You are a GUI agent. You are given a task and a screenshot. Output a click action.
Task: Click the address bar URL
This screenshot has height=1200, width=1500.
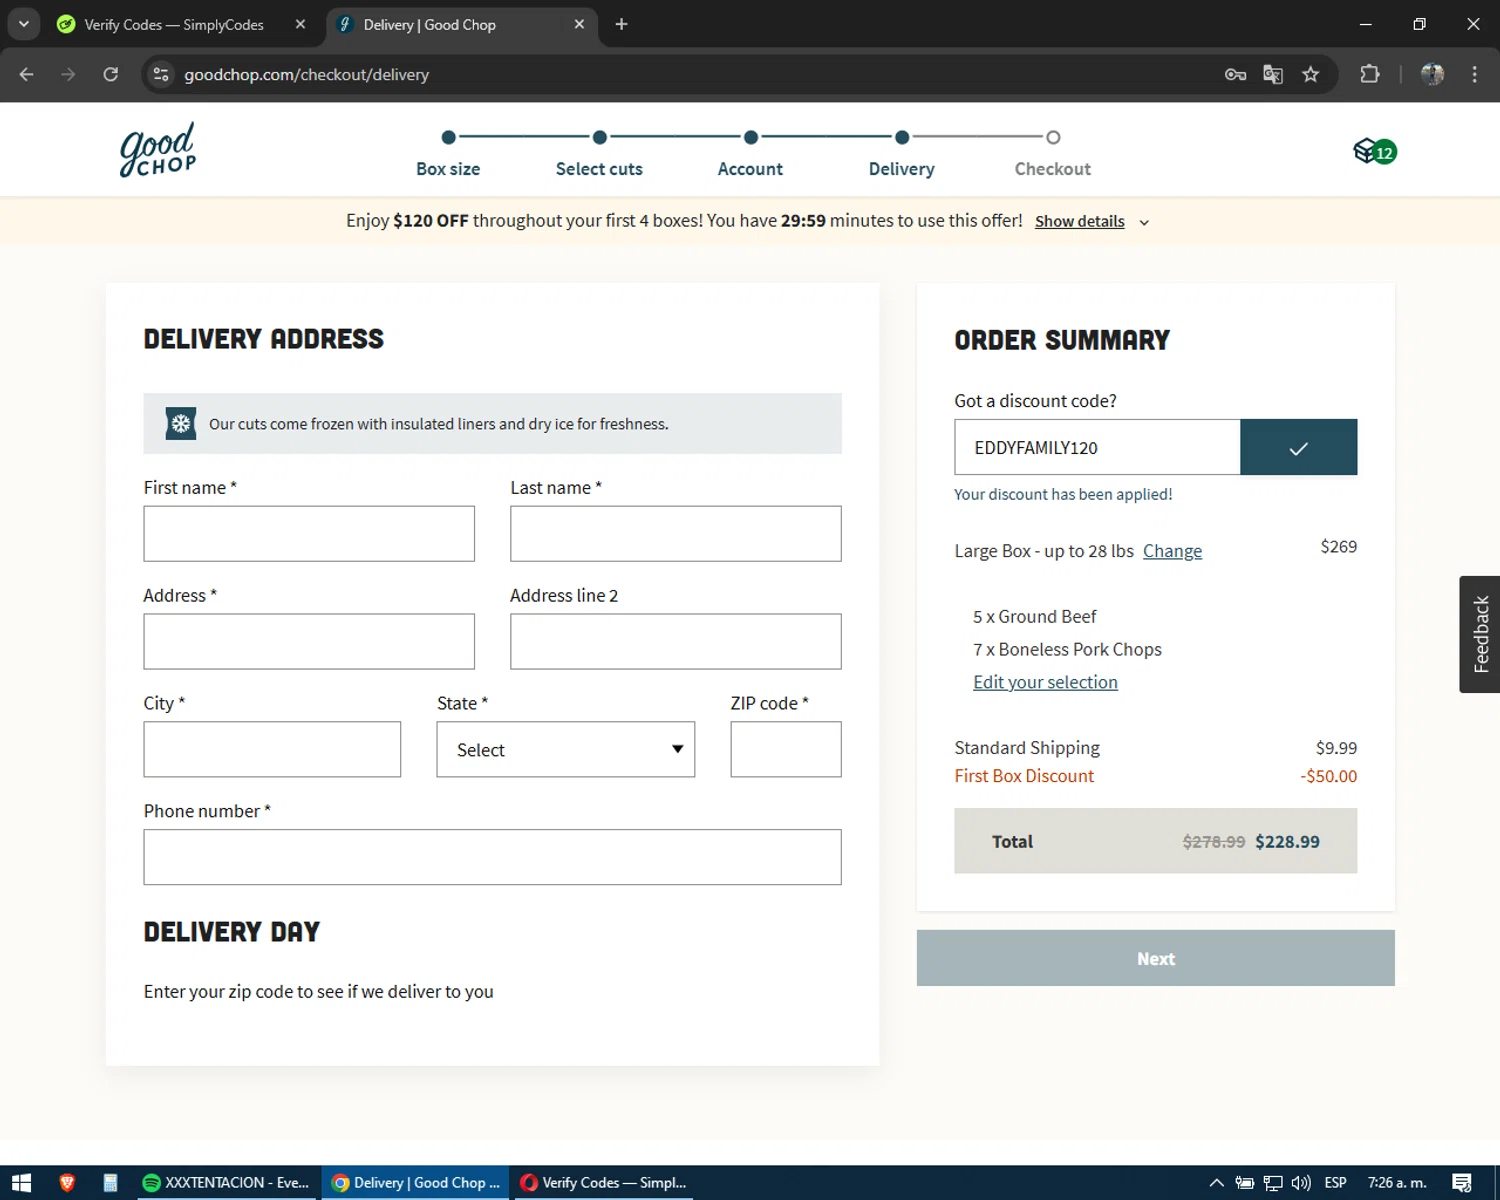pos(306,74)
